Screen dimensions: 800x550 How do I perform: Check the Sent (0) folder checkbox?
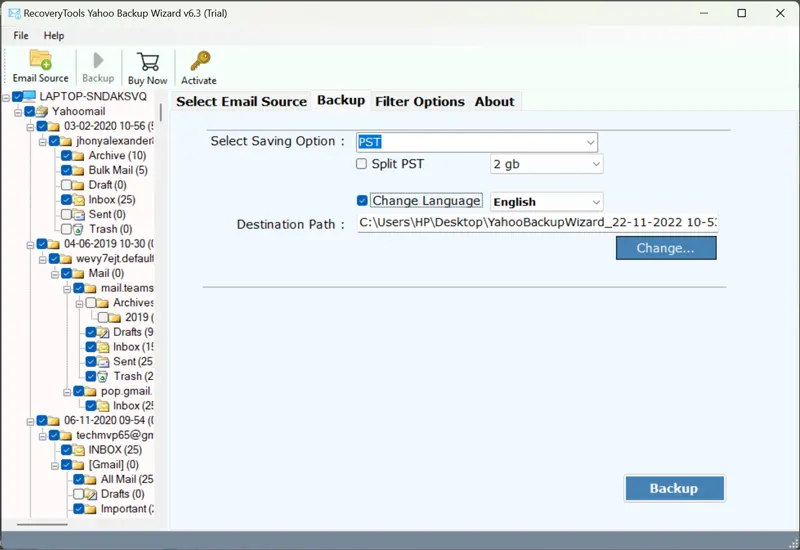(x=66, y=215)
